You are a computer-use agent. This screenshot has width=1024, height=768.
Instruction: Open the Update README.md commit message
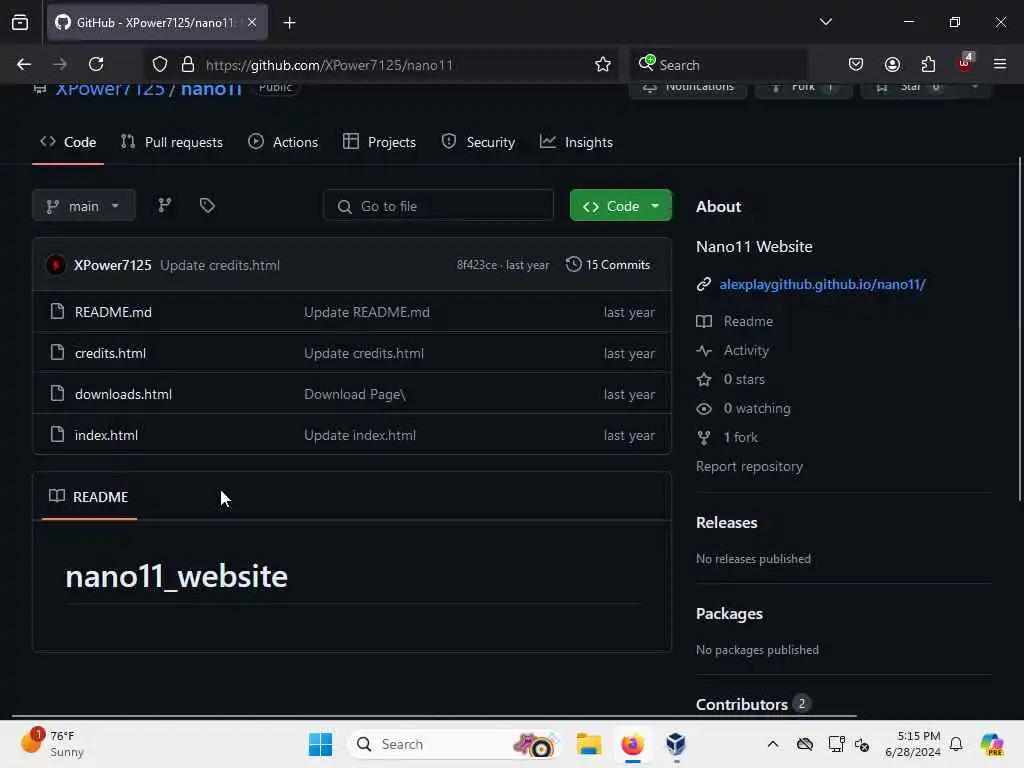click(367, 312)
